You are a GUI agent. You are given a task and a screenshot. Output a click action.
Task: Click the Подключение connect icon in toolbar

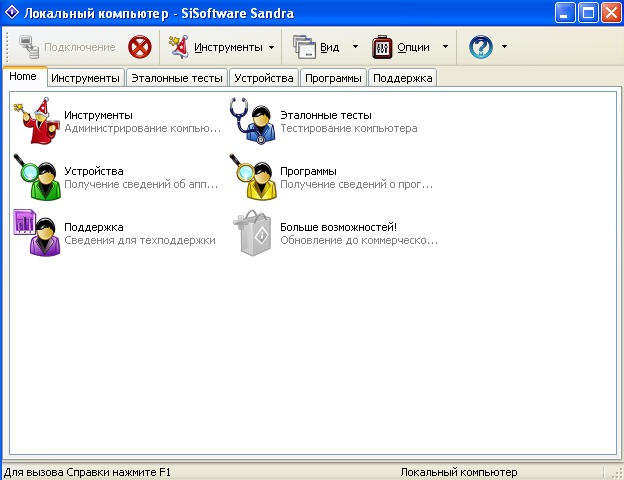[29, 47]
